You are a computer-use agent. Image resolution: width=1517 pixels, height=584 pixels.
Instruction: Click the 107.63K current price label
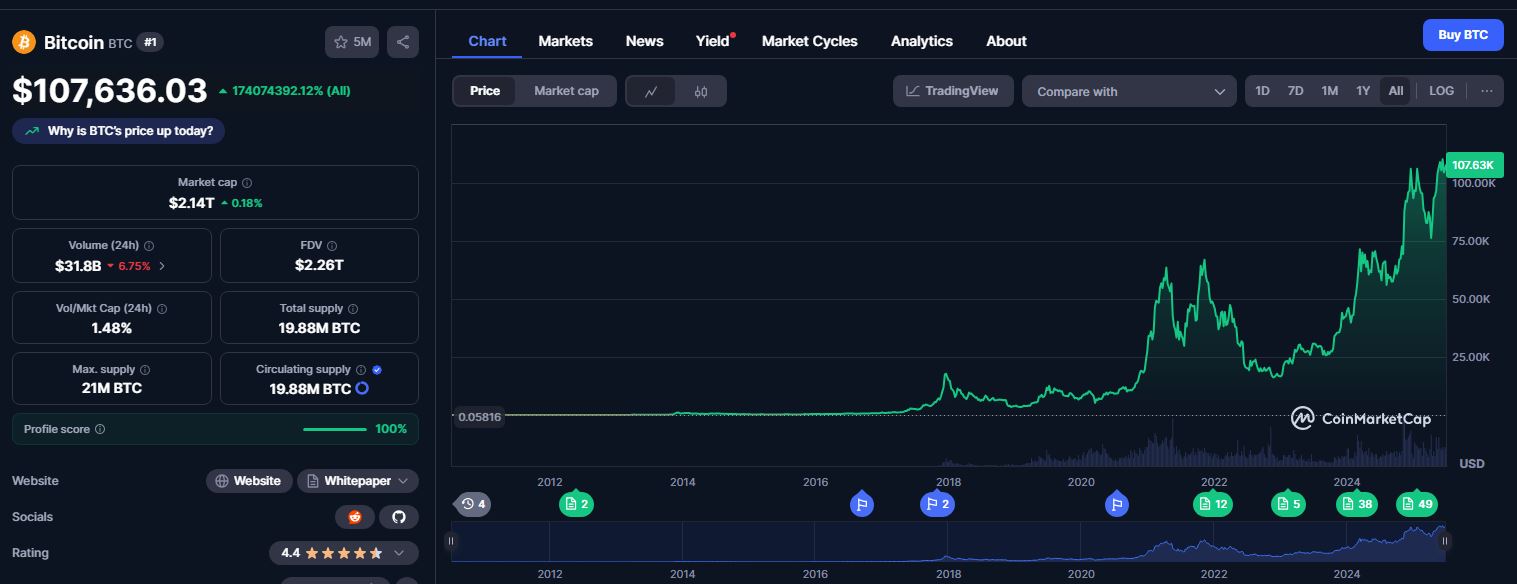(1474, 164)
